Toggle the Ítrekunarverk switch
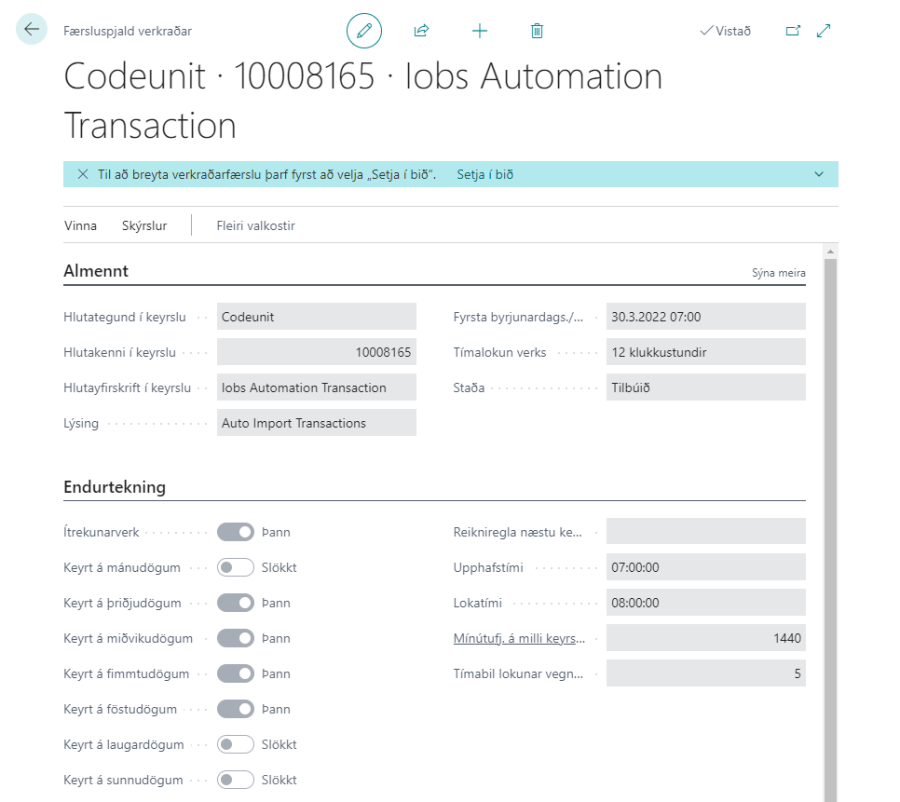The width and height of the screenshot is (900, 802). point(236,532)
